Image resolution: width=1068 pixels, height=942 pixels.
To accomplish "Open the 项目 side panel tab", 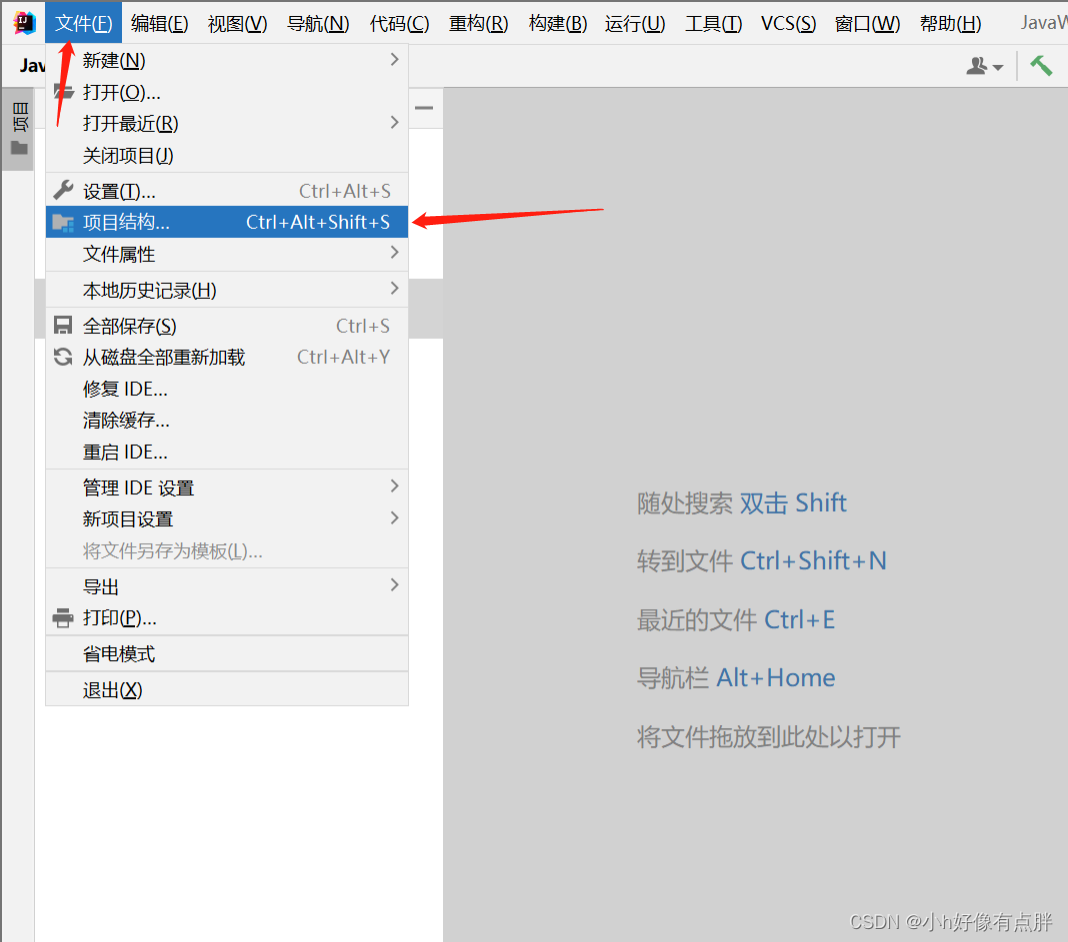I will click(18, 129).
